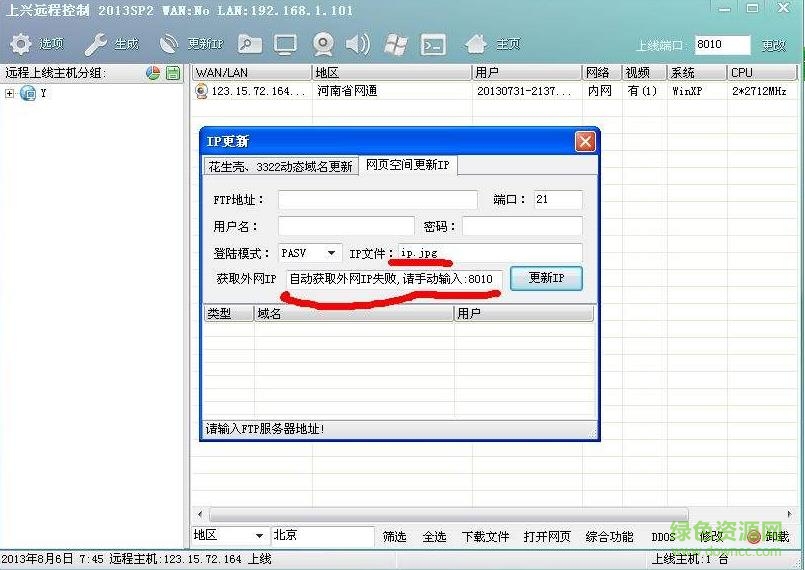Screen dimensions: 805x570
Task: Click the 修改 button
Action: click(x=712, y=537)
